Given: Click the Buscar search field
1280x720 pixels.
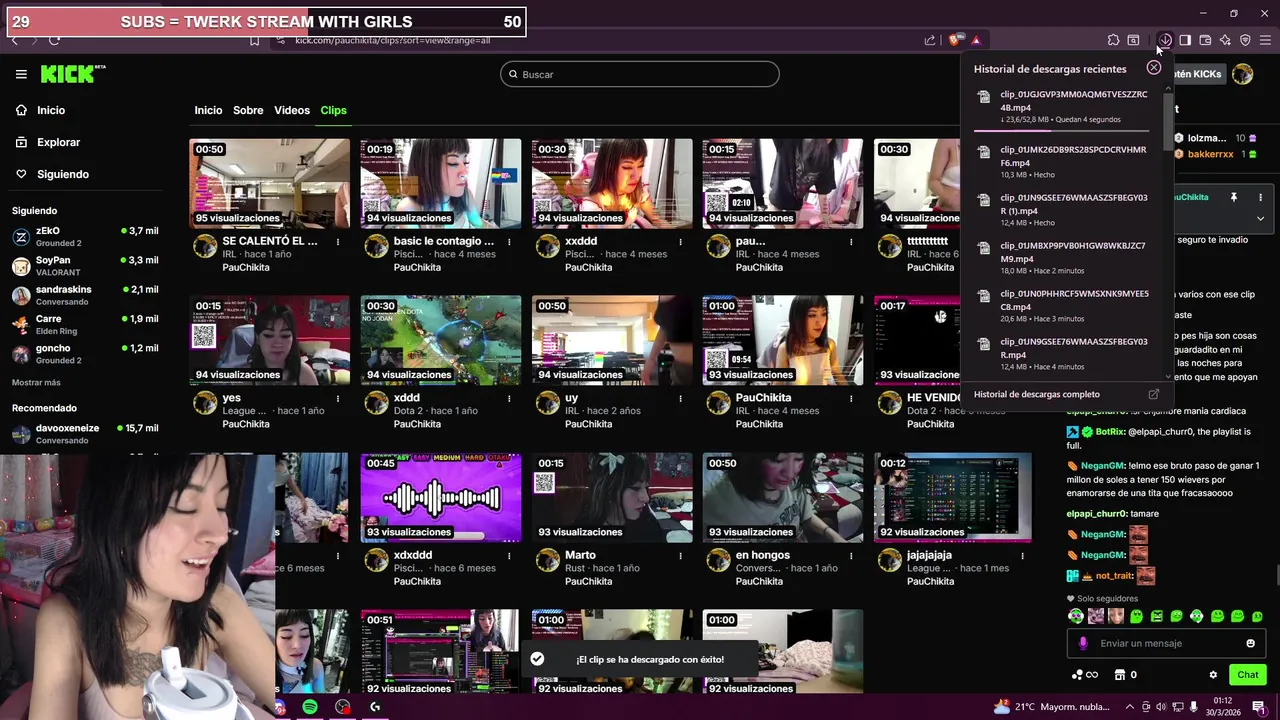Looking at the screenshot, I should [x=640, y=74].
